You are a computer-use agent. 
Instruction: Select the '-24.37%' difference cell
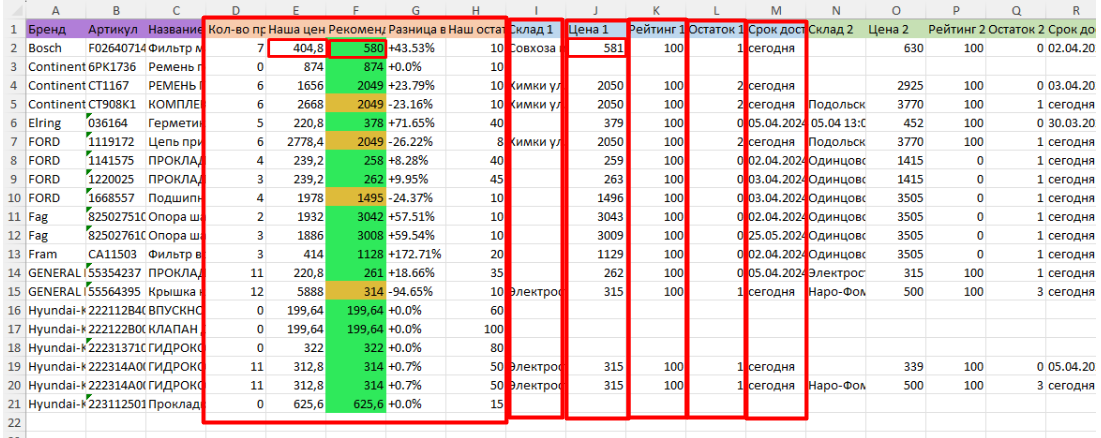[x=416, y=197]
